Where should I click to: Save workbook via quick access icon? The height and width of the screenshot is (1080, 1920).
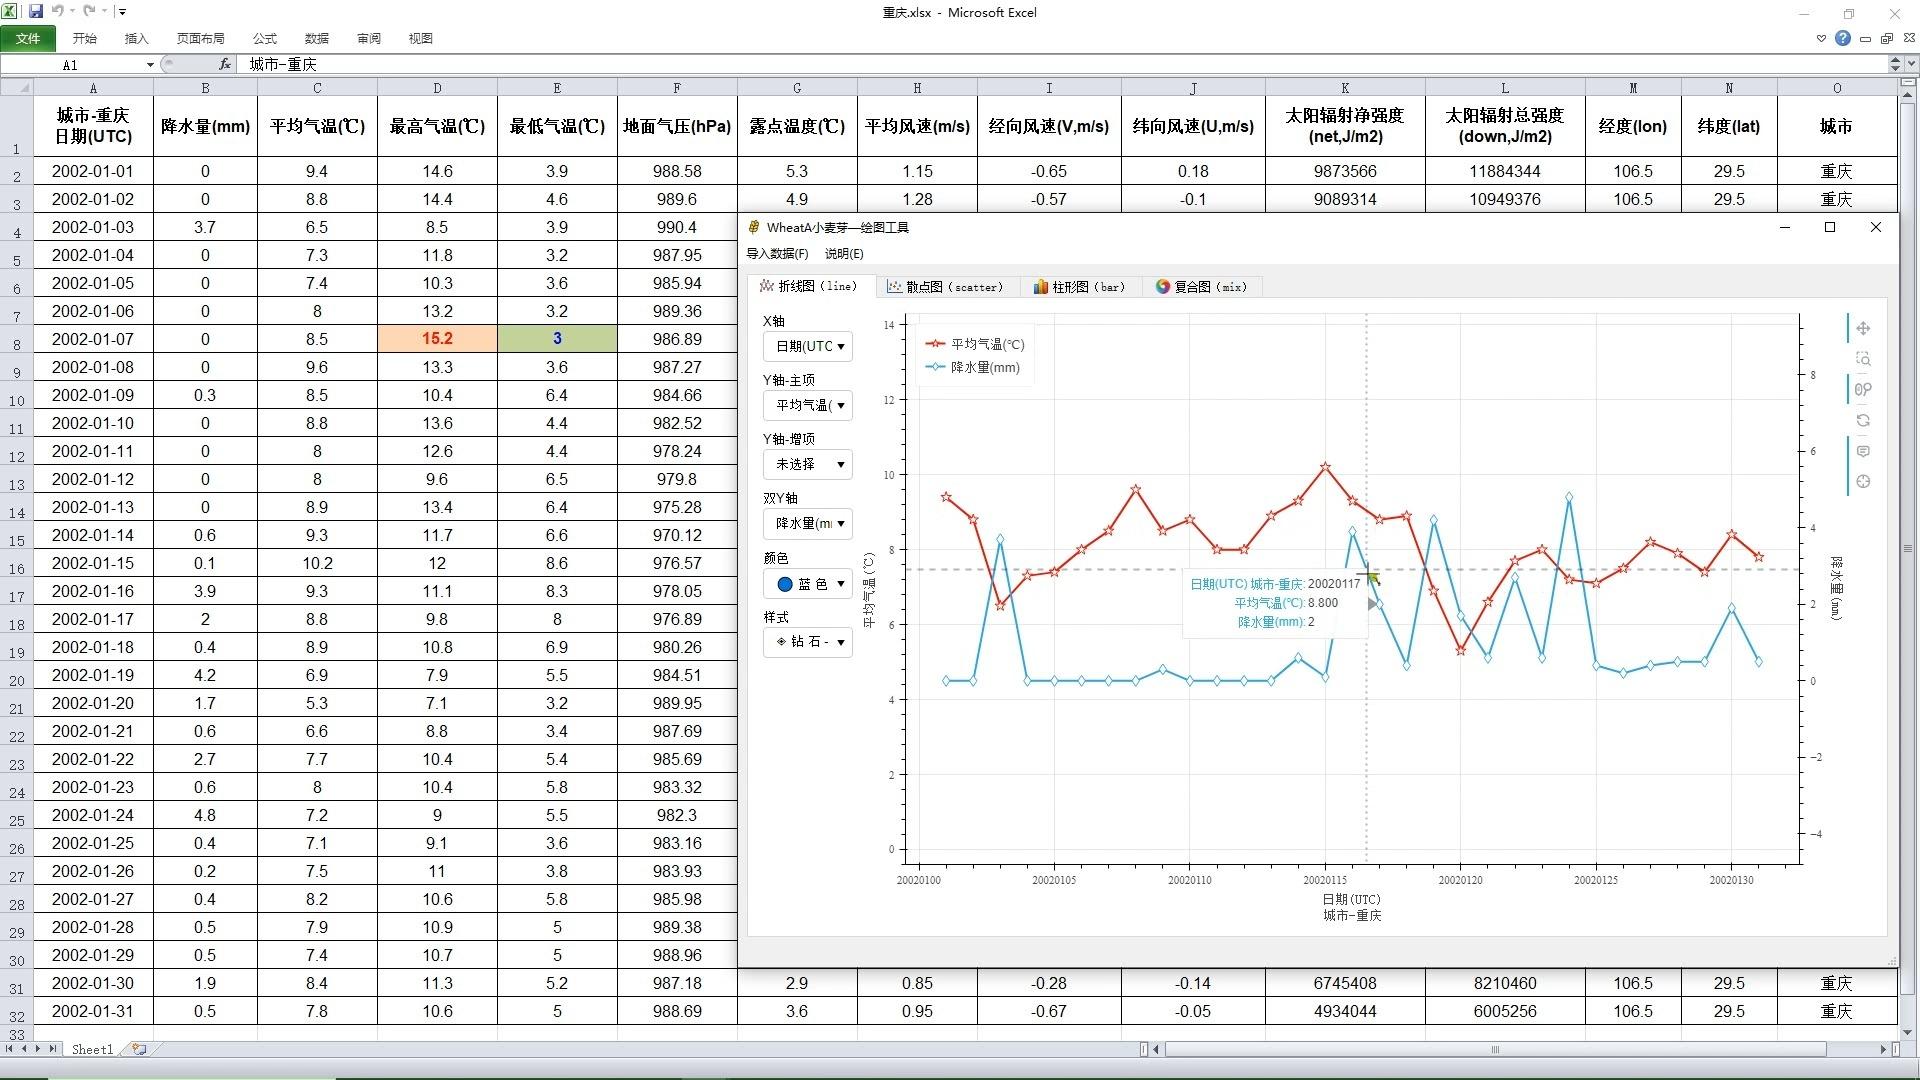click(36, 11)
